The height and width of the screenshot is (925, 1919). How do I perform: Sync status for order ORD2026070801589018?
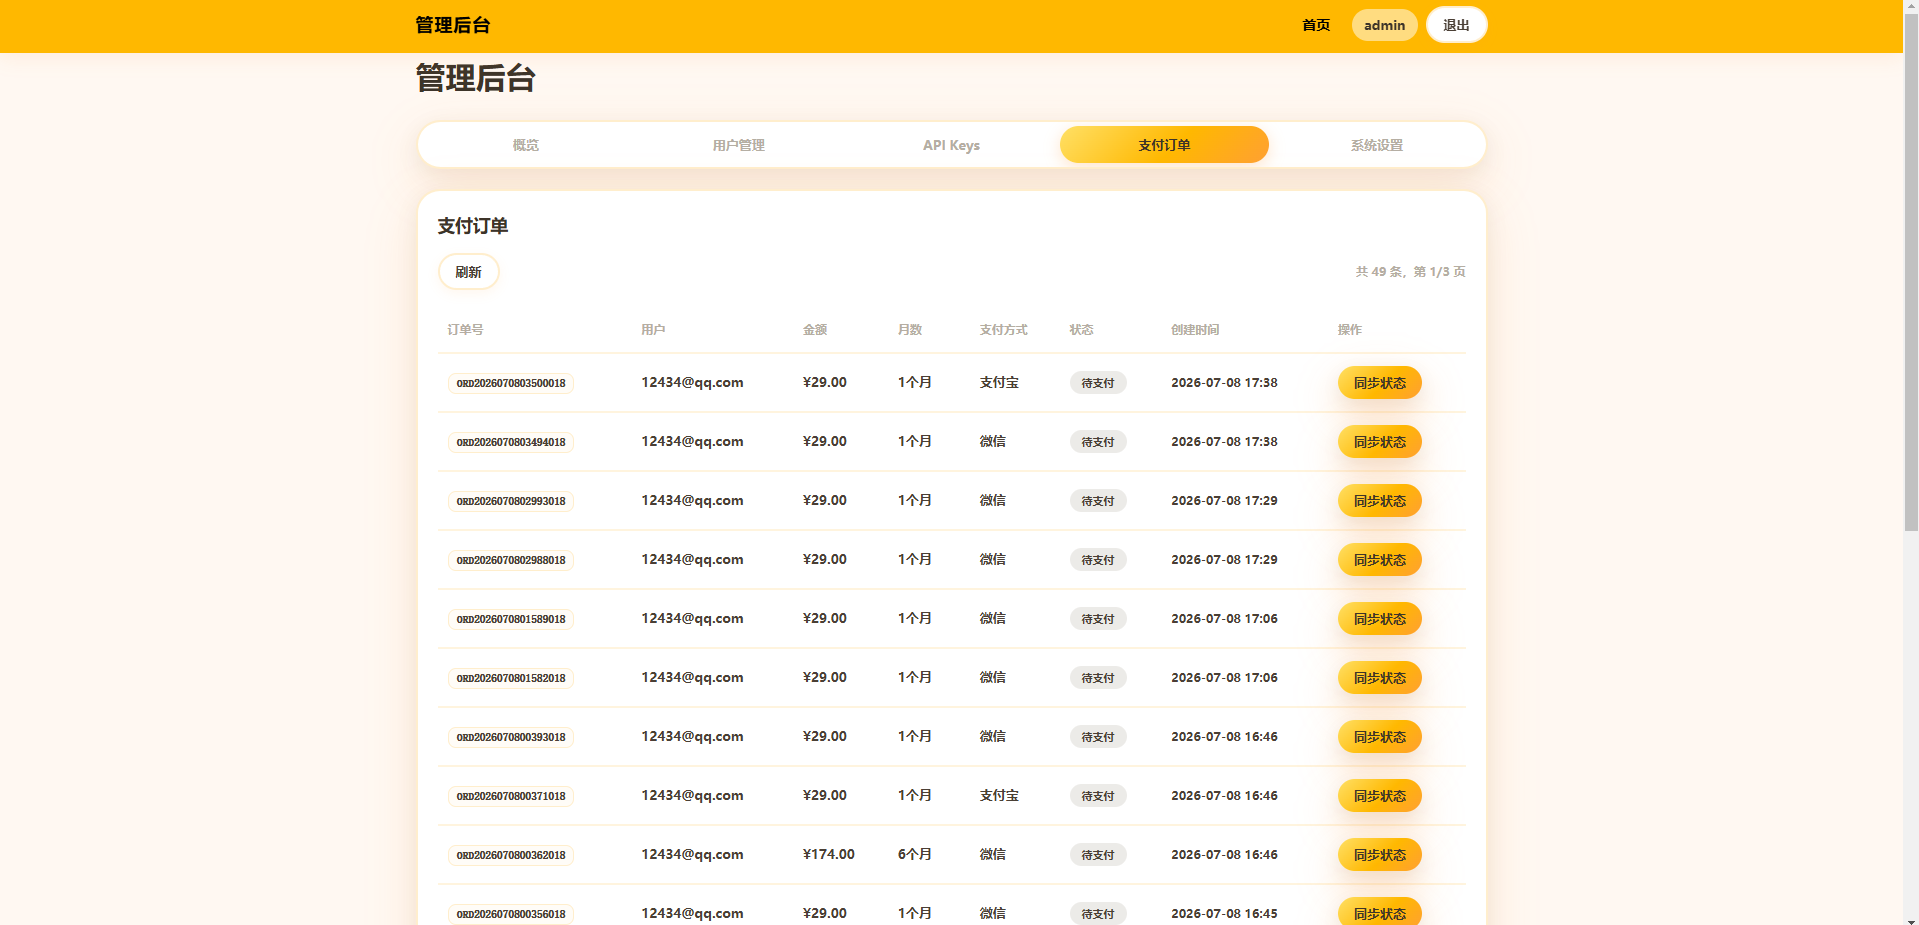coord(1379,619)
